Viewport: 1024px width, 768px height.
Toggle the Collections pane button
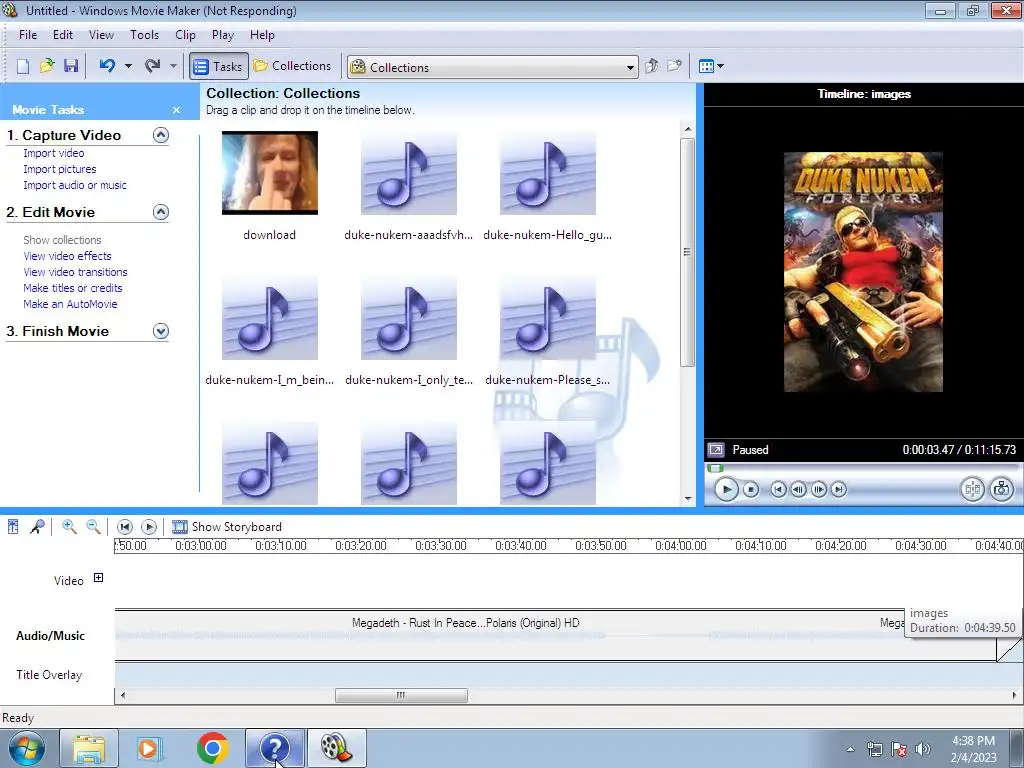pyautogui.click(x=292, y=66)
